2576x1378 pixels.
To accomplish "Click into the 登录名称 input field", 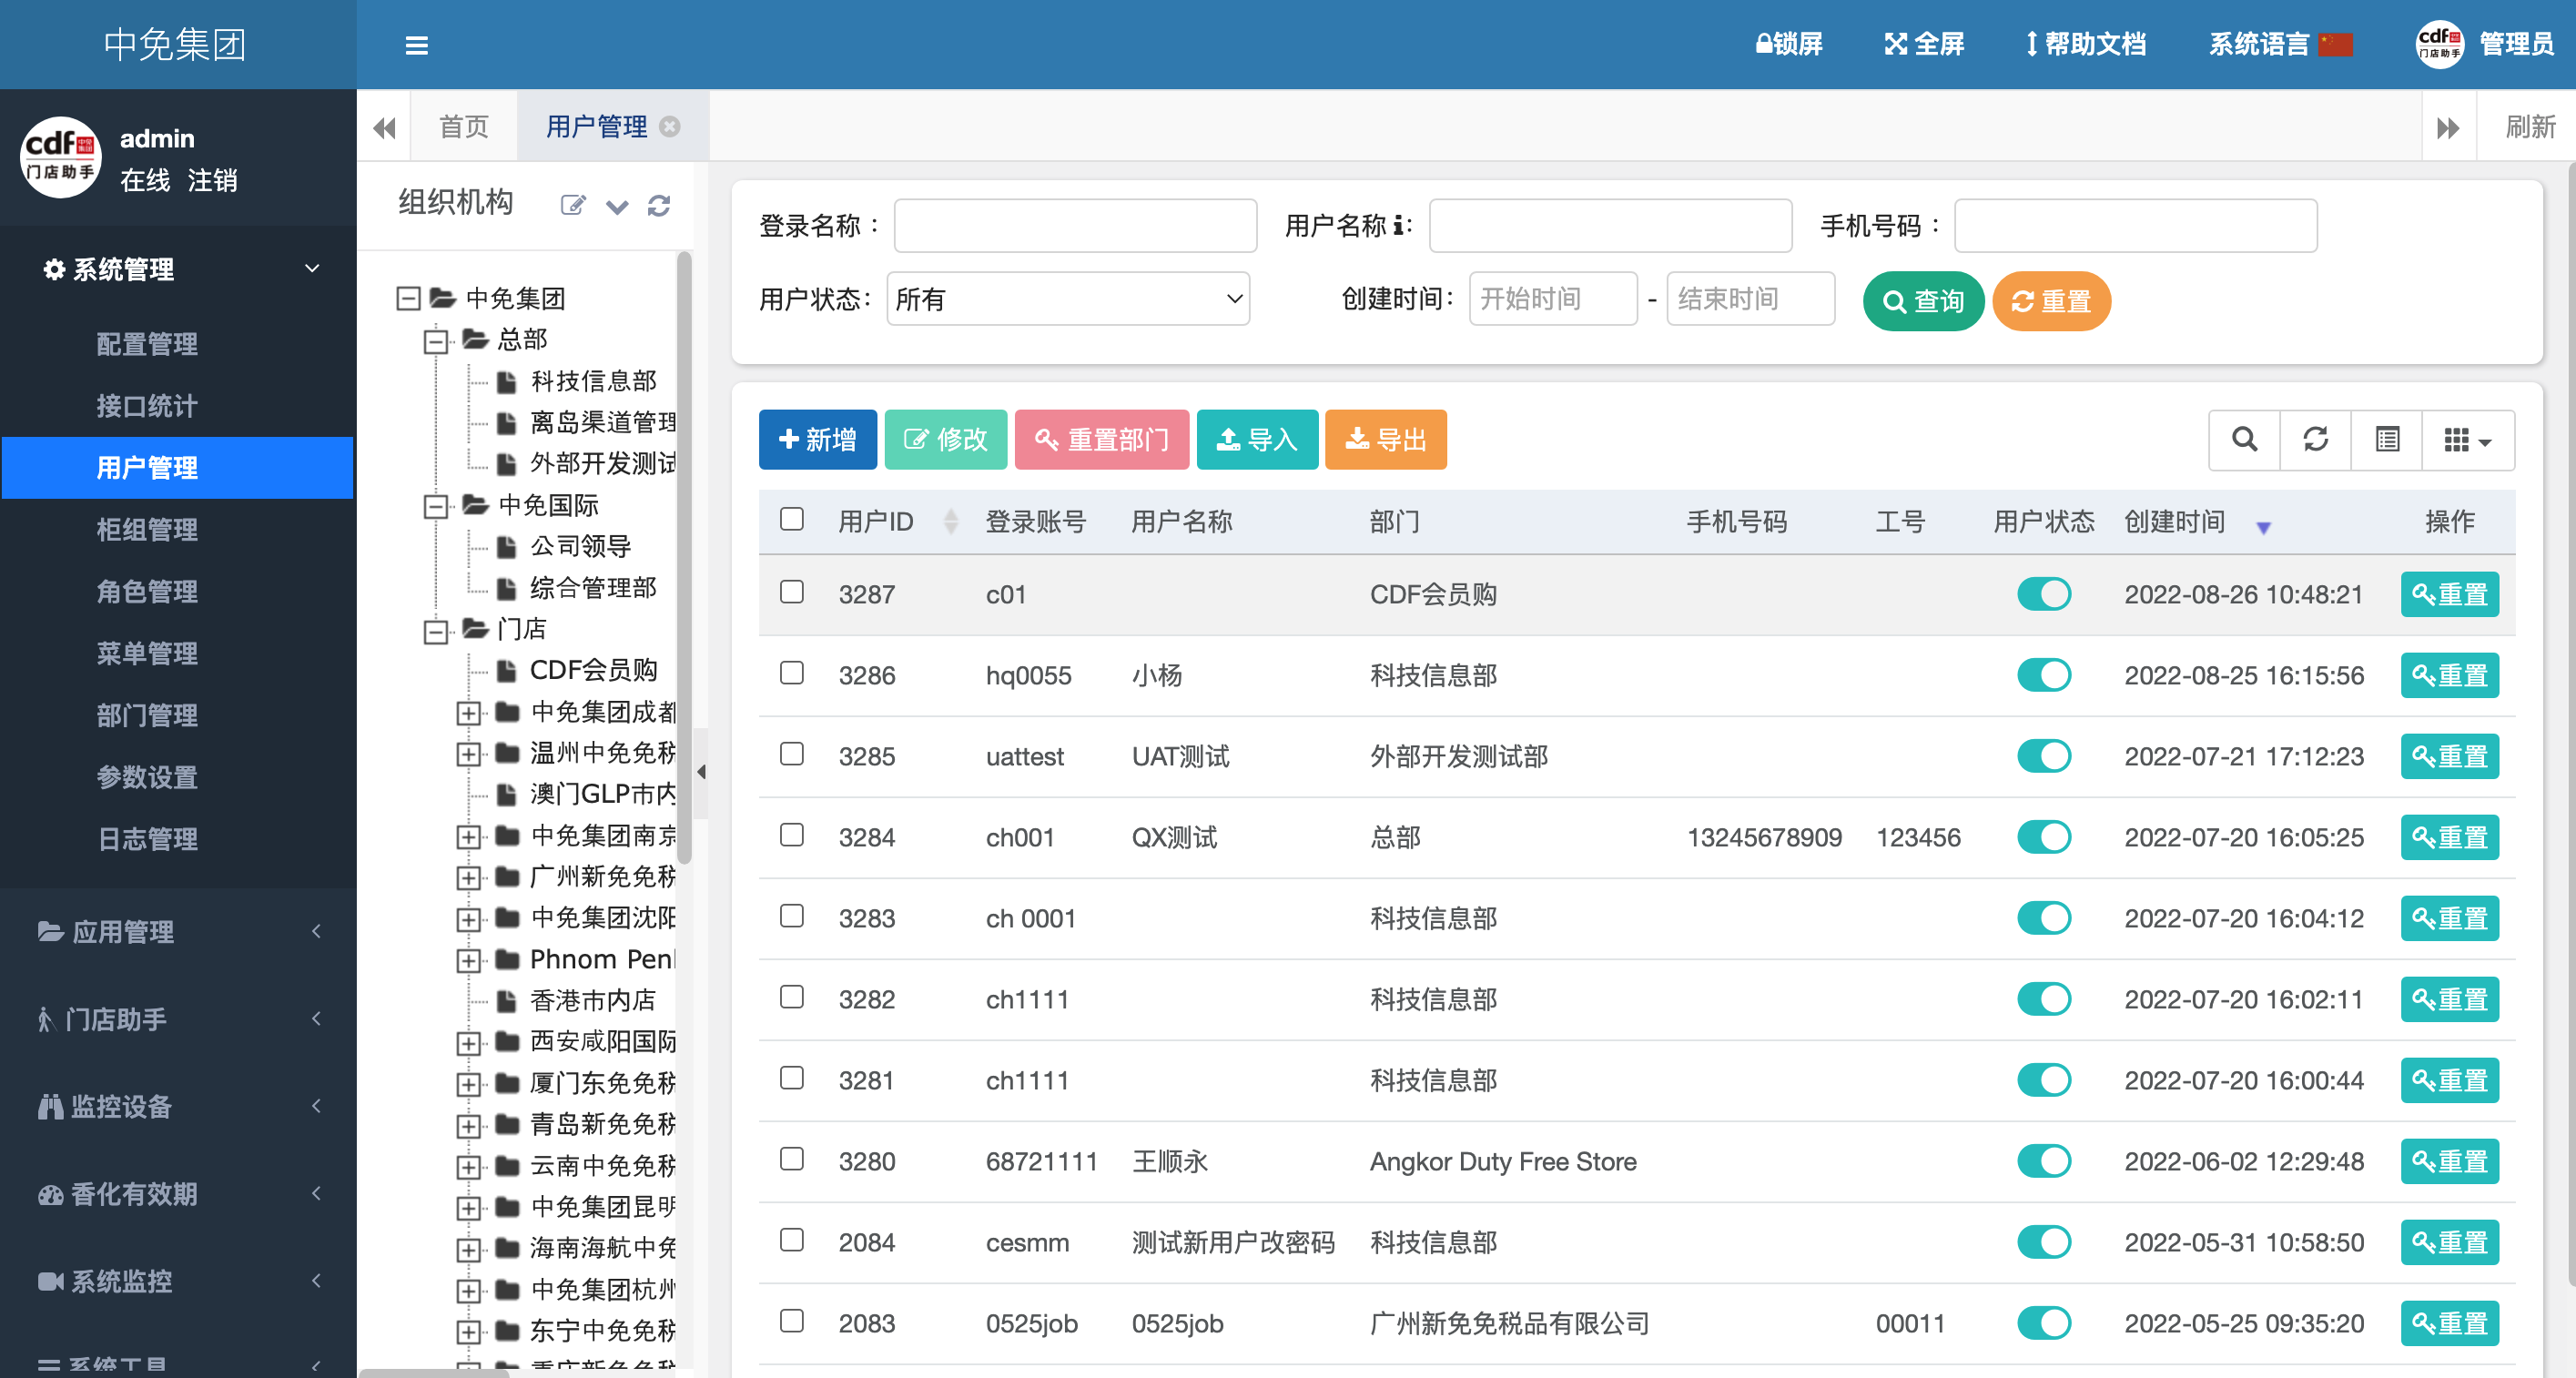I will coord(1074,226).
